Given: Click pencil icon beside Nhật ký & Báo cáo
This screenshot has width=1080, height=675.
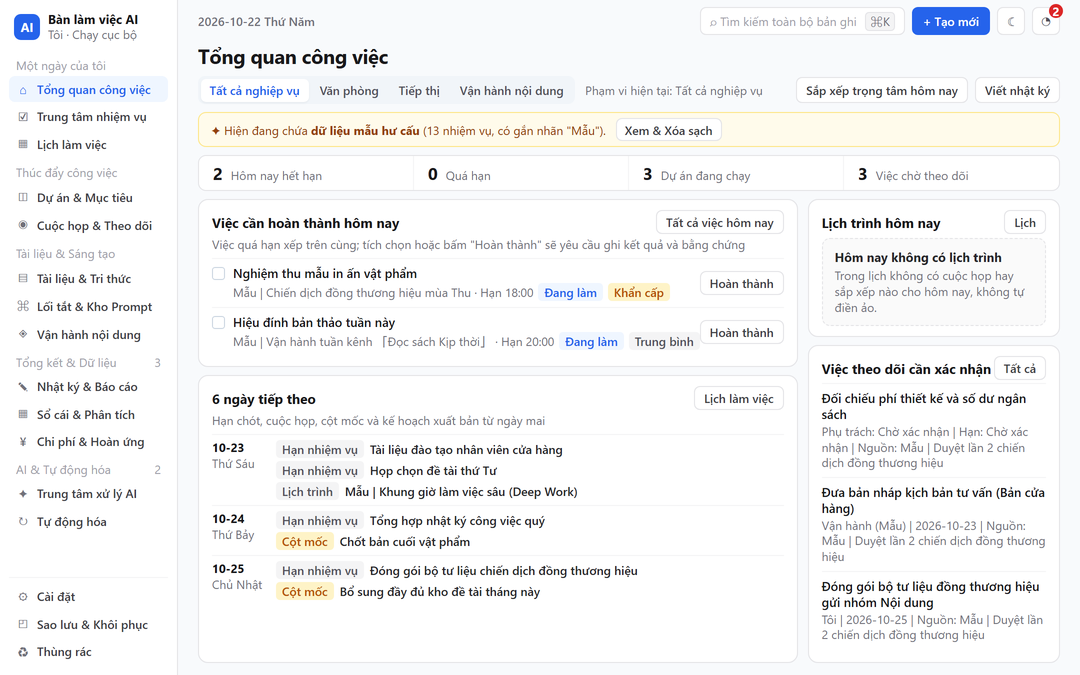Looking at the screenshot, I should click(x=23, y=386).
